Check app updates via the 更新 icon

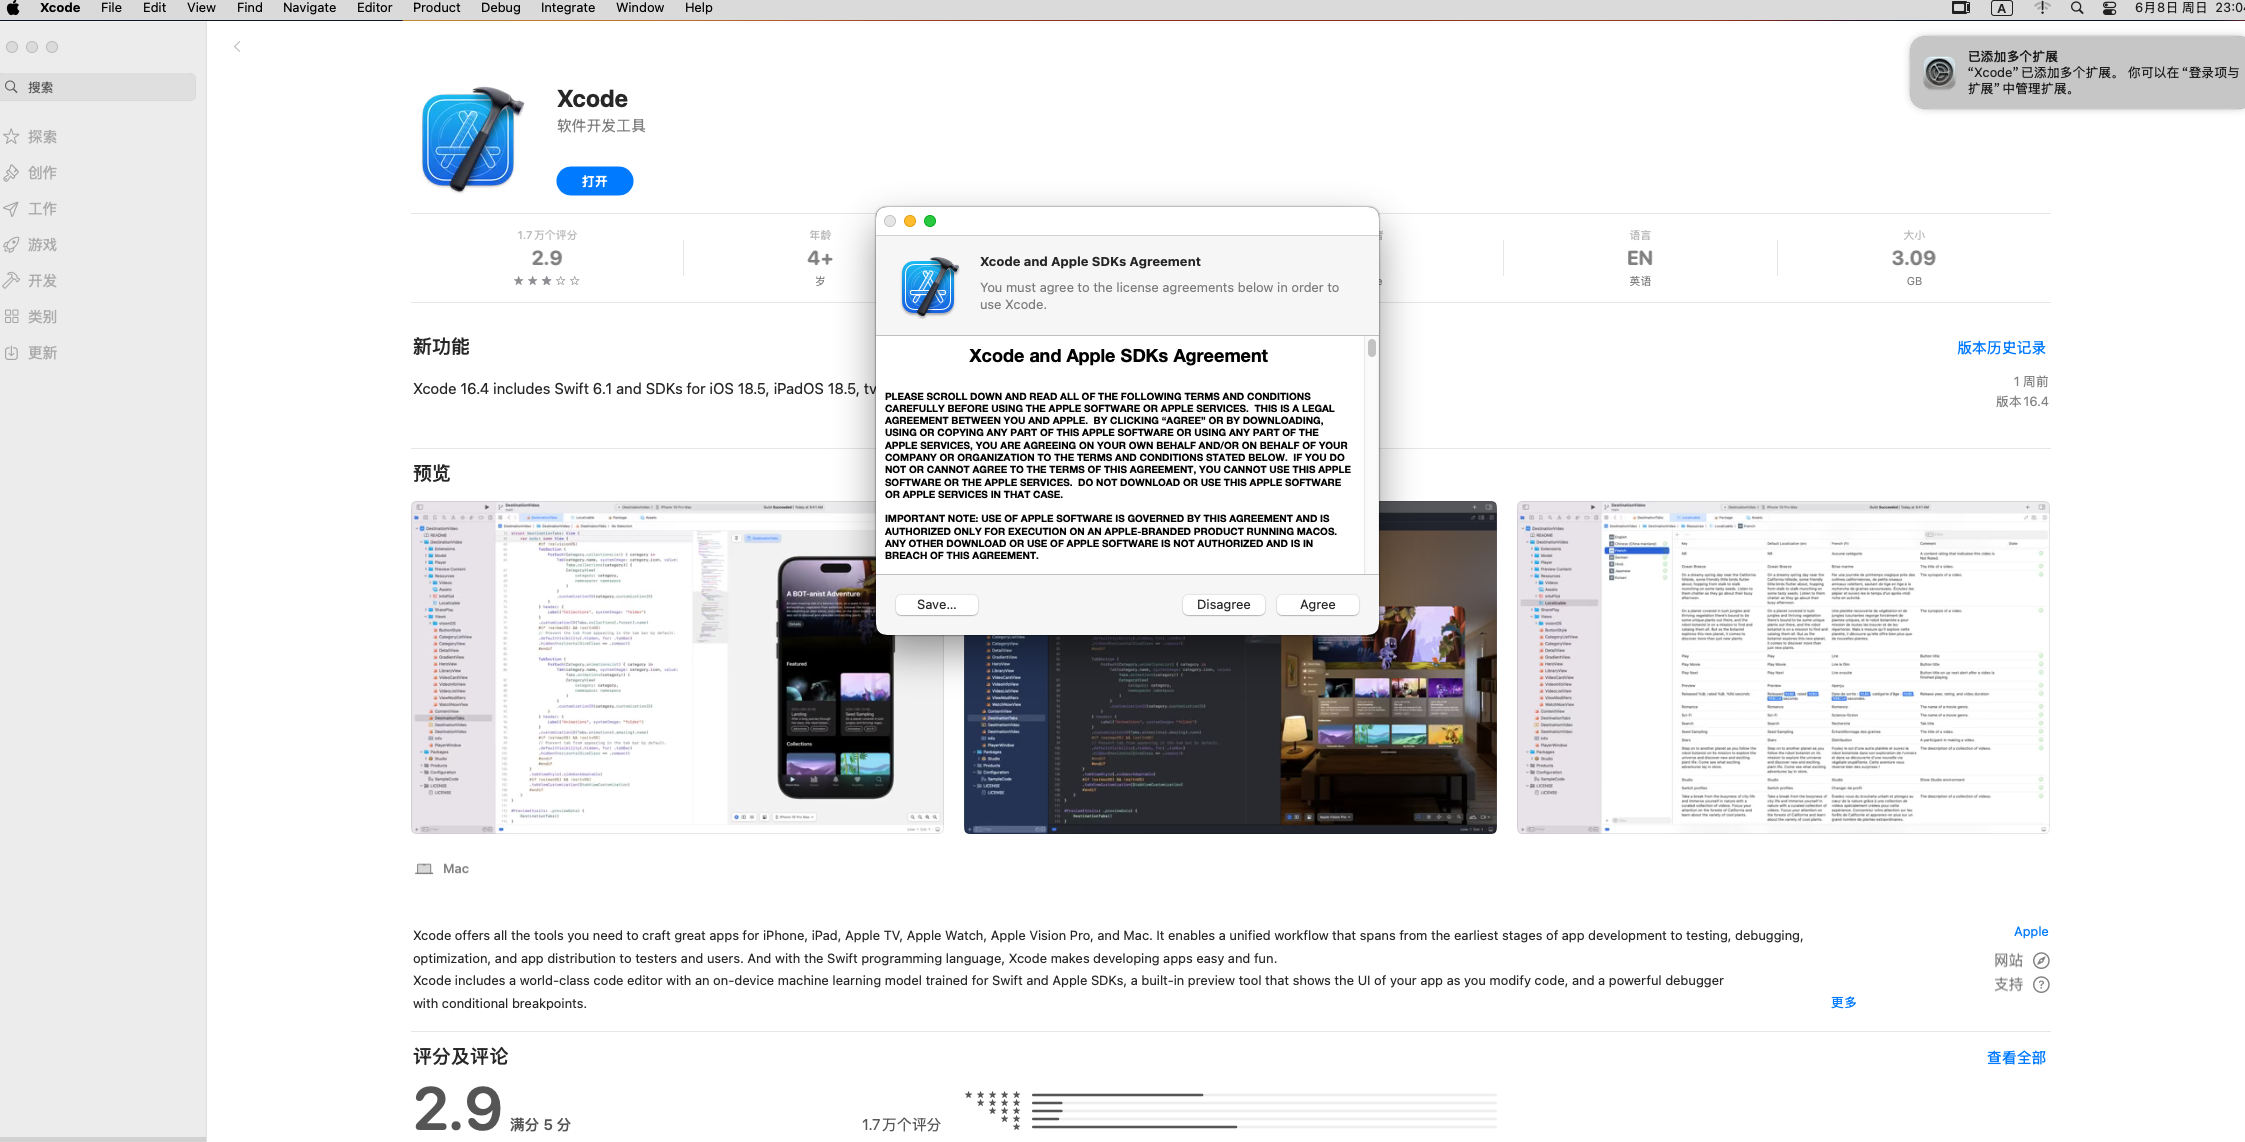[x=42, y=352]
